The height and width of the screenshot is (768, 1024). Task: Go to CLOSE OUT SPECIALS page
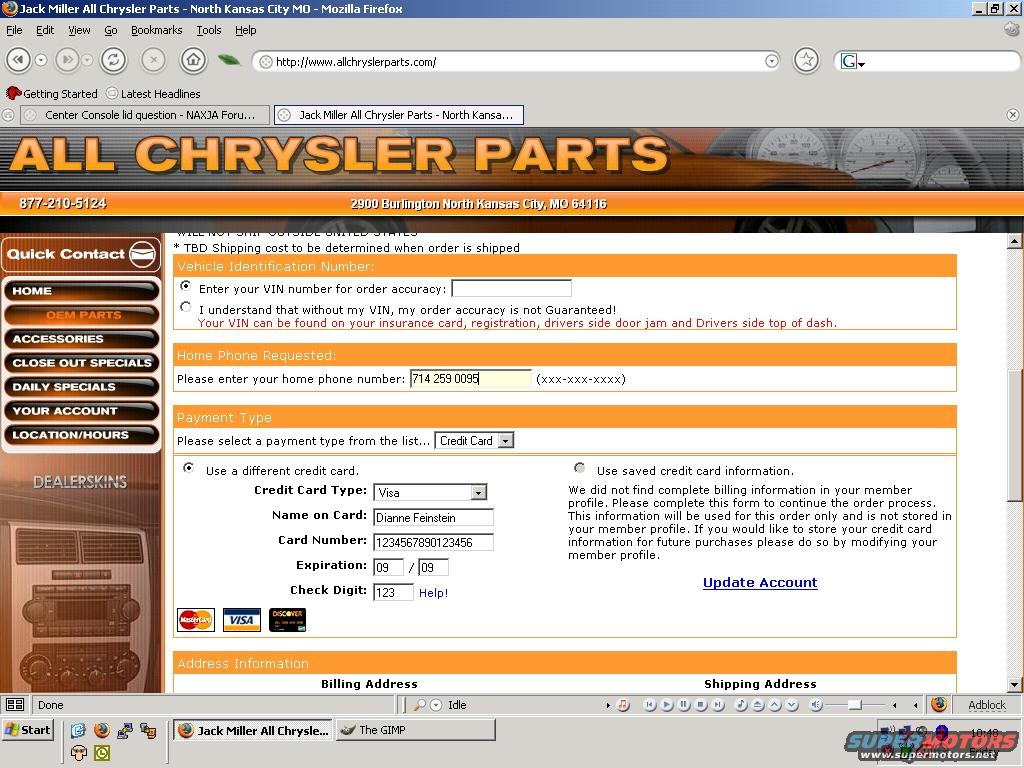click(x=82, y=363)
